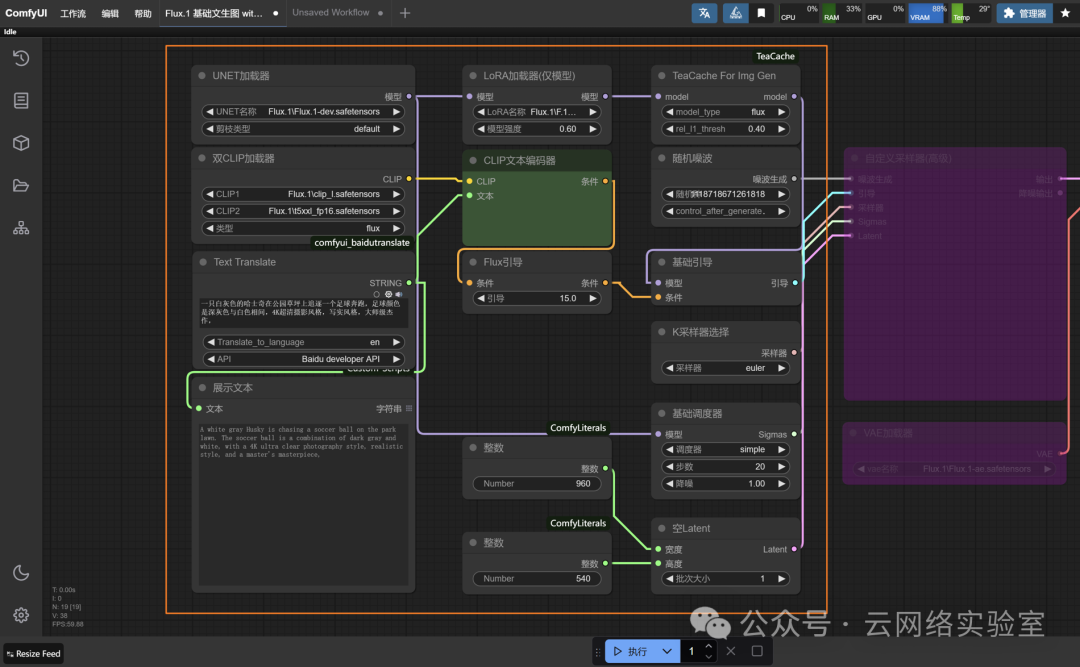This screenshot has height=667, width=1080.
Task: Open the 帮助 menu
Action: (143, 14)
